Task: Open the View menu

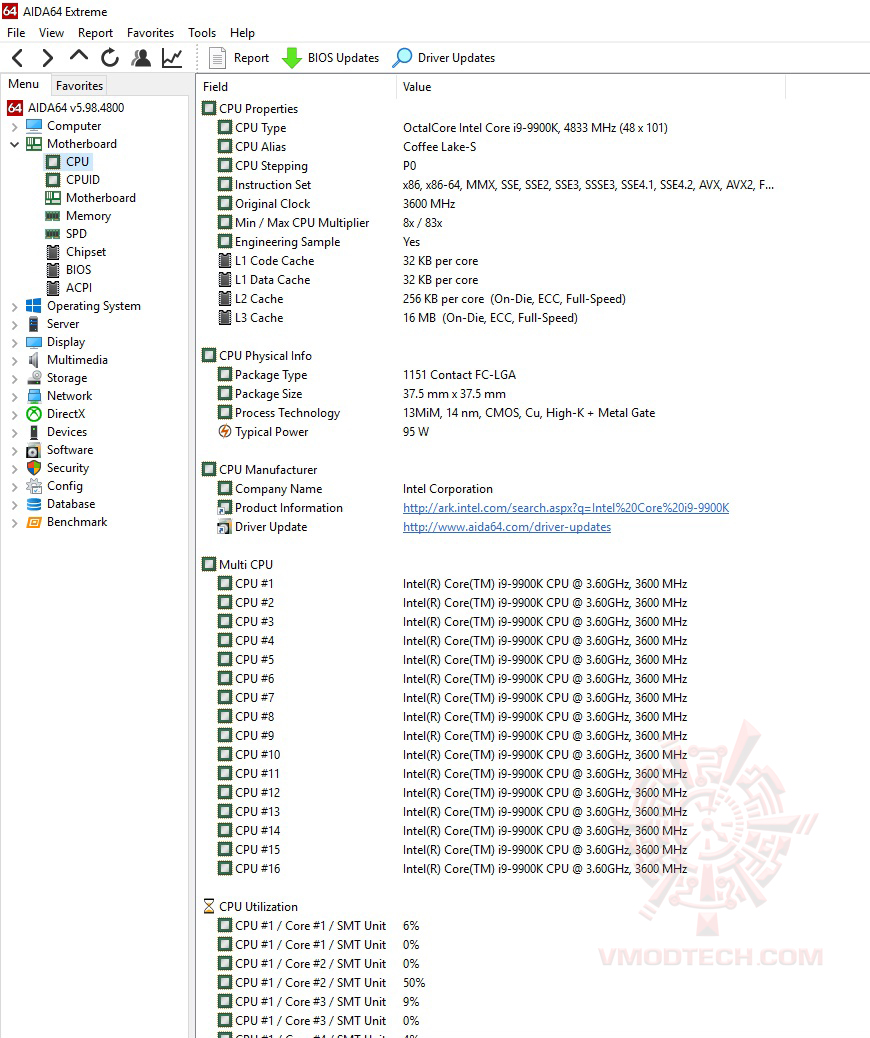Action: pyautogui.click(x=51, y=32)
